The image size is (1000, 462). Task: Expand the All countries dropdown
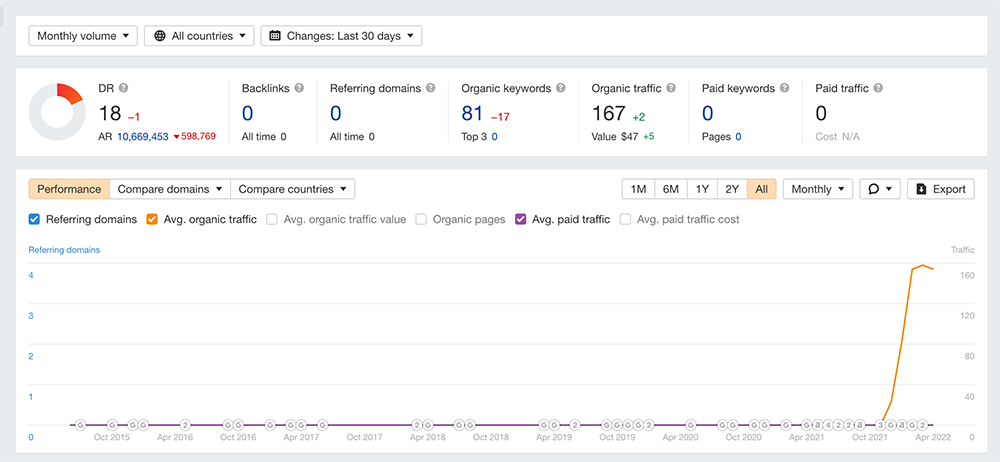tap(199, 36)
